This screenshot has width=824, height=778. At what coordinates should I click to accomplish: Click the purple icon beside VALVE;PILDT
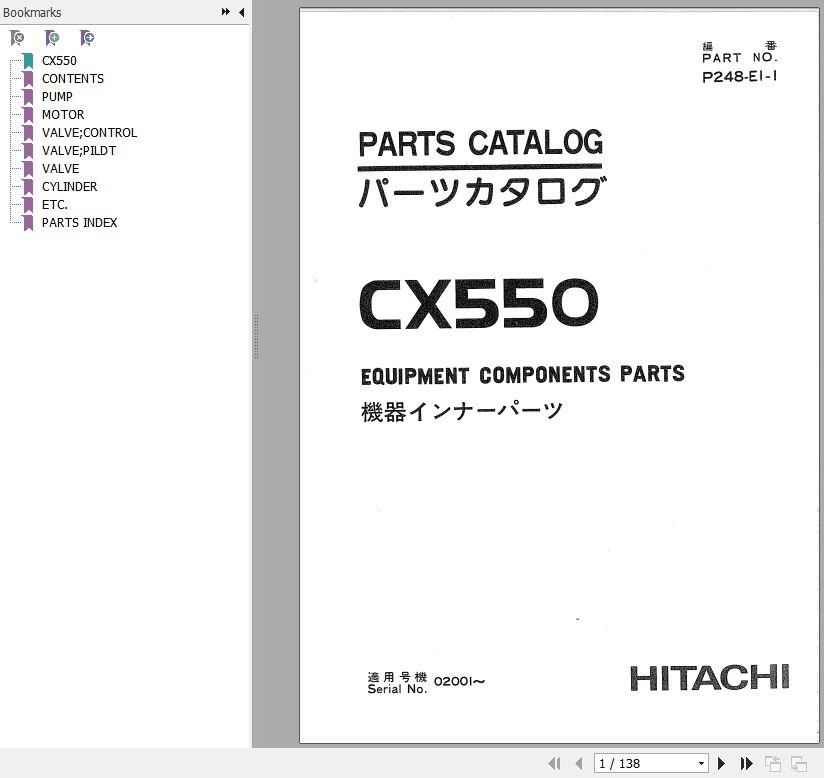click(28, 151)
